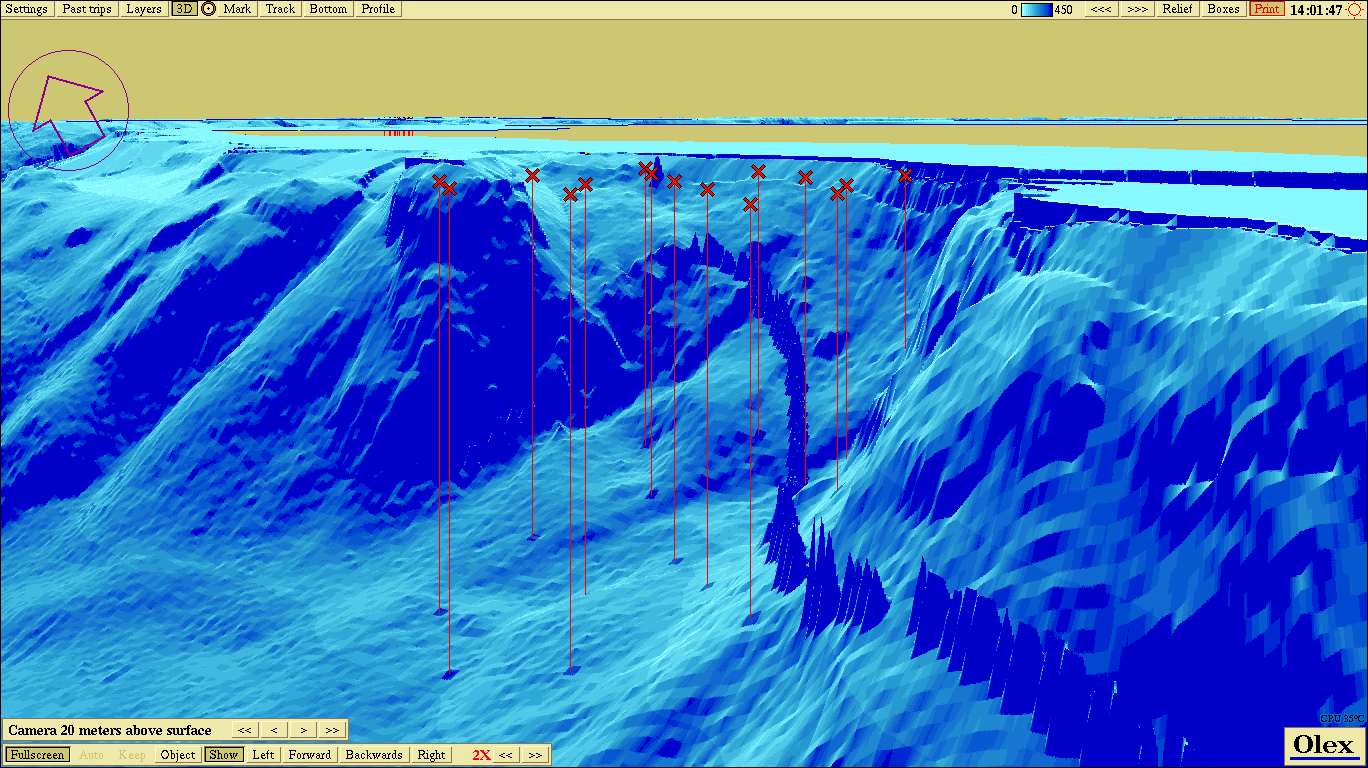This screenshot has width=1368, height=768.
Task: Toggle Relief shading
Action: click(1178, 9)
